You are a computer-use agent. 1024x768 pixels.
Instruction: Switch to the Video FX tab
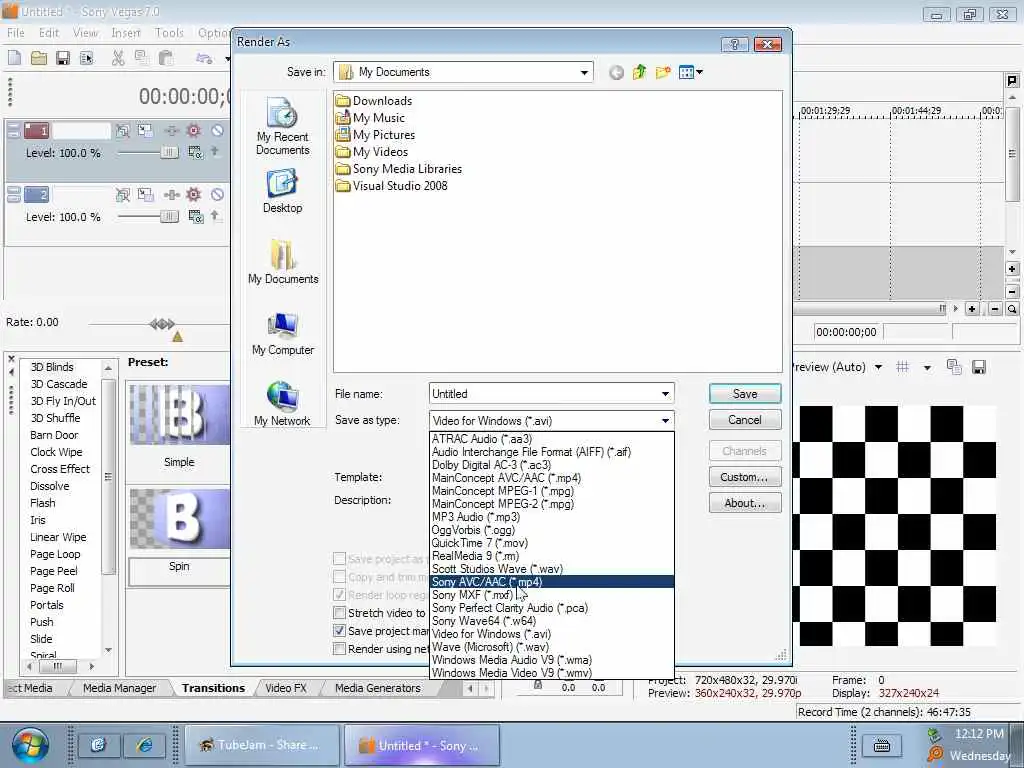pos(286,688)
